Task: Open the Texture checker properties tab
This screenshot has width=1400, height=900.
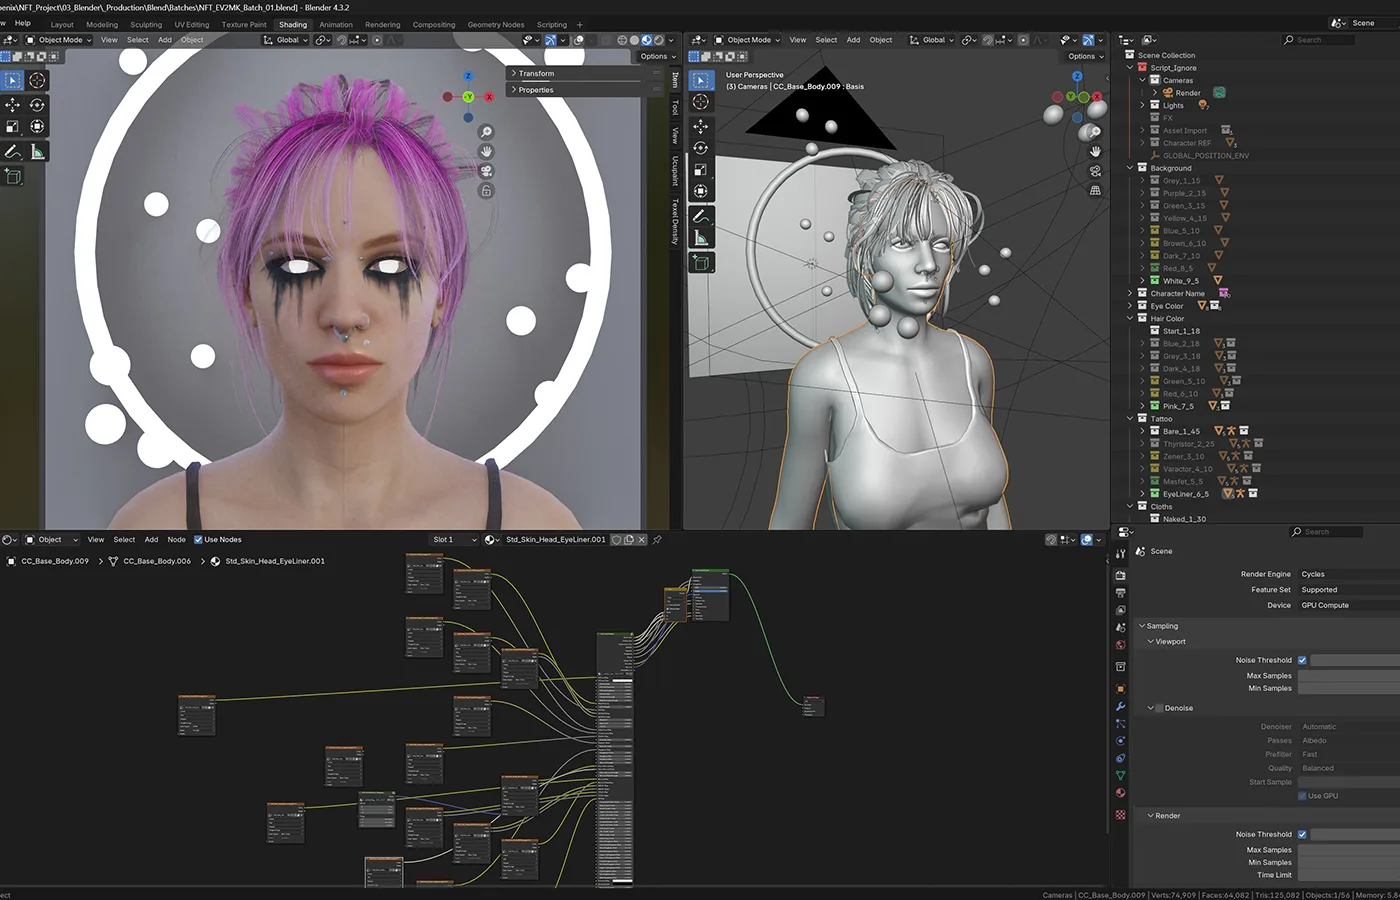Action: click(x=1120, y=815)
